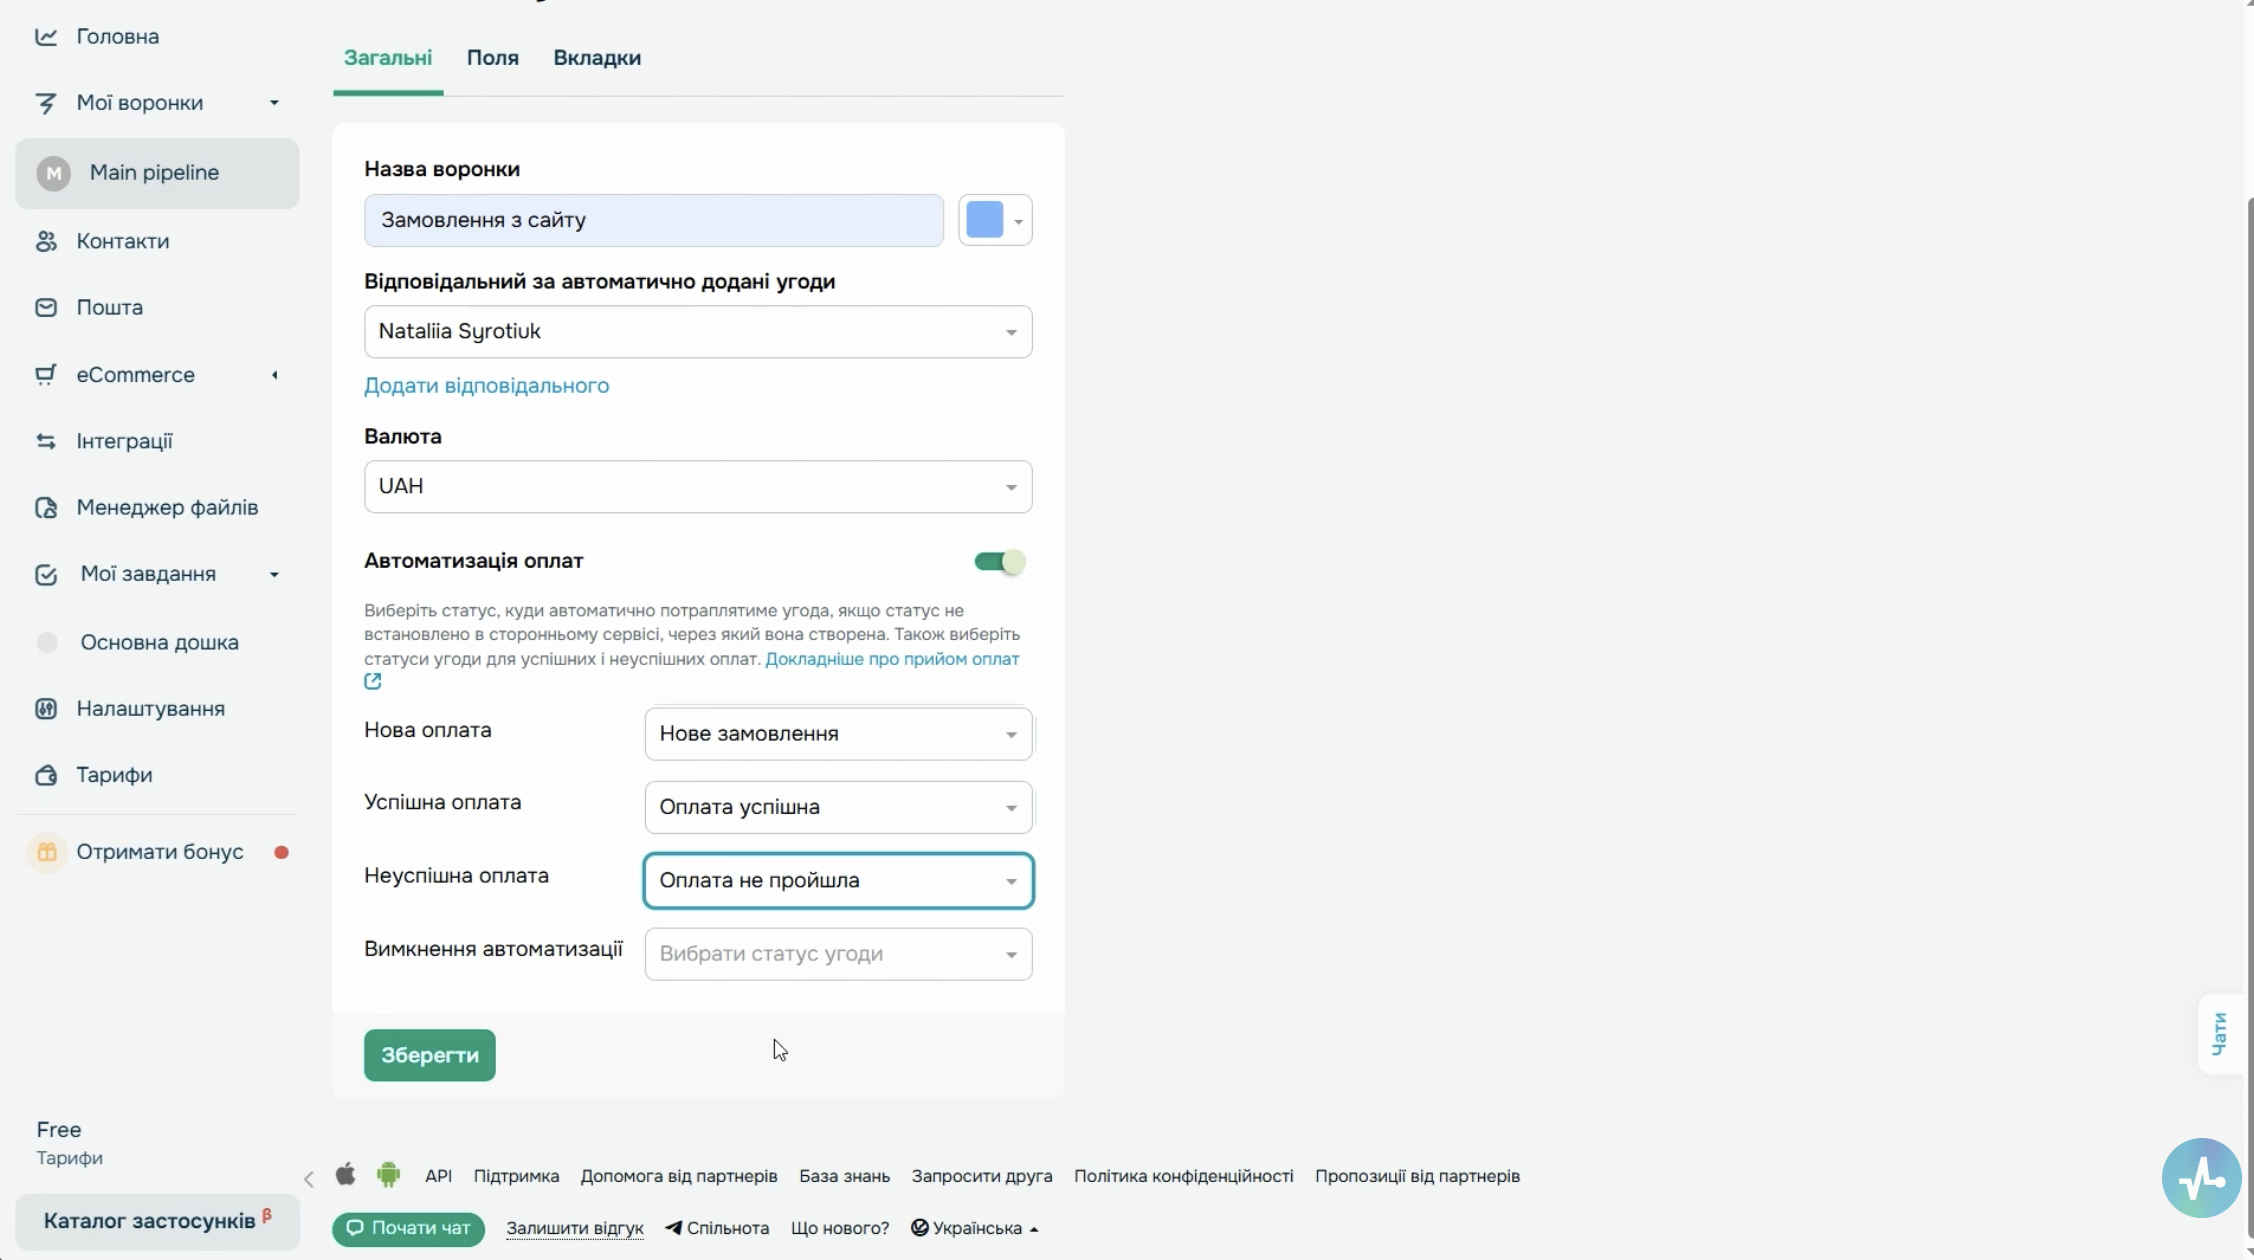Click the Пошта mail envelope icon

[x=46, y=307]
